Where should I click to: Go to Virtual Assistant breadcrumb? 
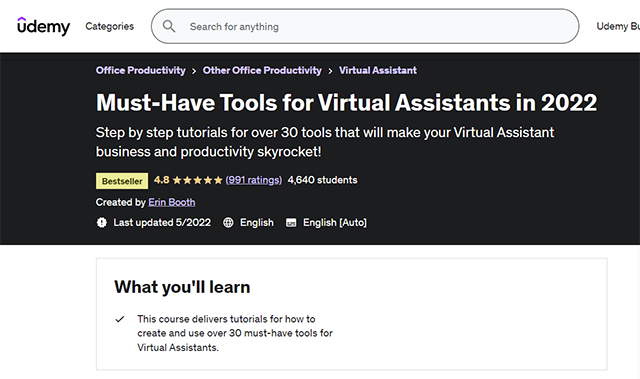point(378,70)
